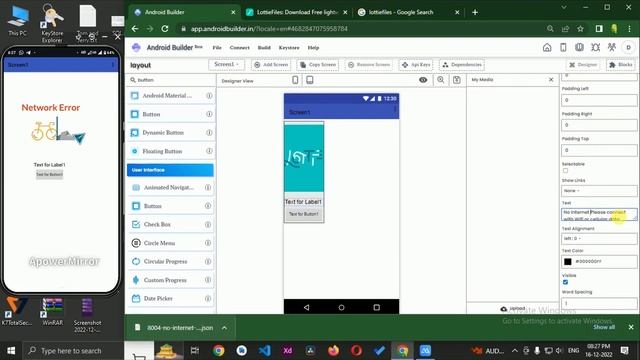Expand the downloaded json file options chevron
640x360 pixels.
[x=224, y=328]
